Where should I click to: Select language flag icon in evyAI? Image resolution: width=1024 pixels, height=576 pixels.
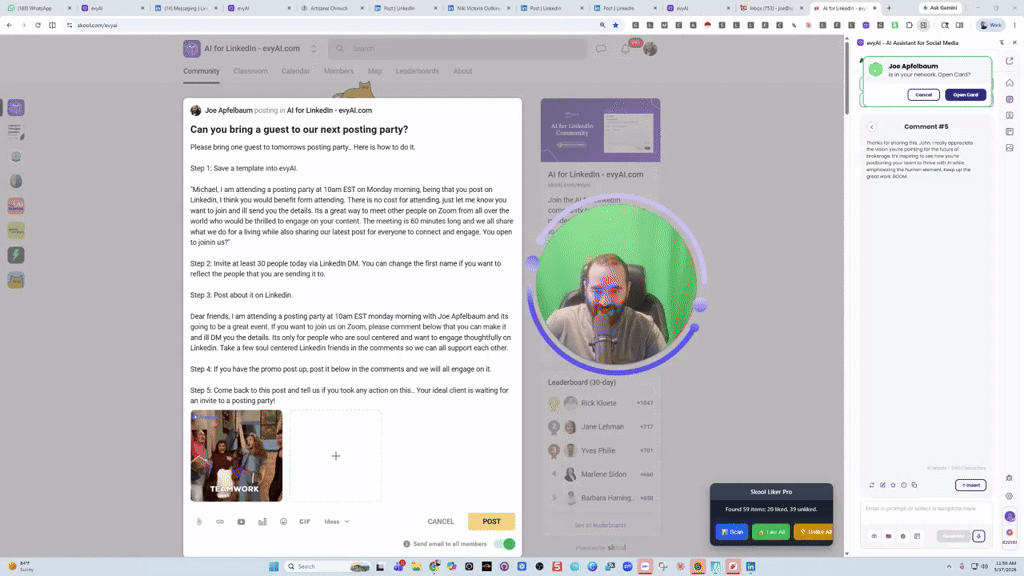(x=888, y=536)
